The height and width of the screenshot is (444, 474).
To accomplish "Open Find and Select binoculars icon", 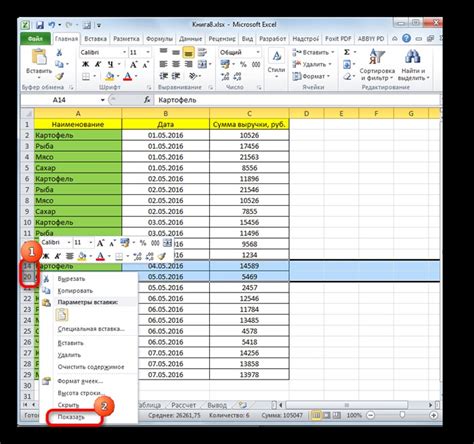I will [413, 57].
